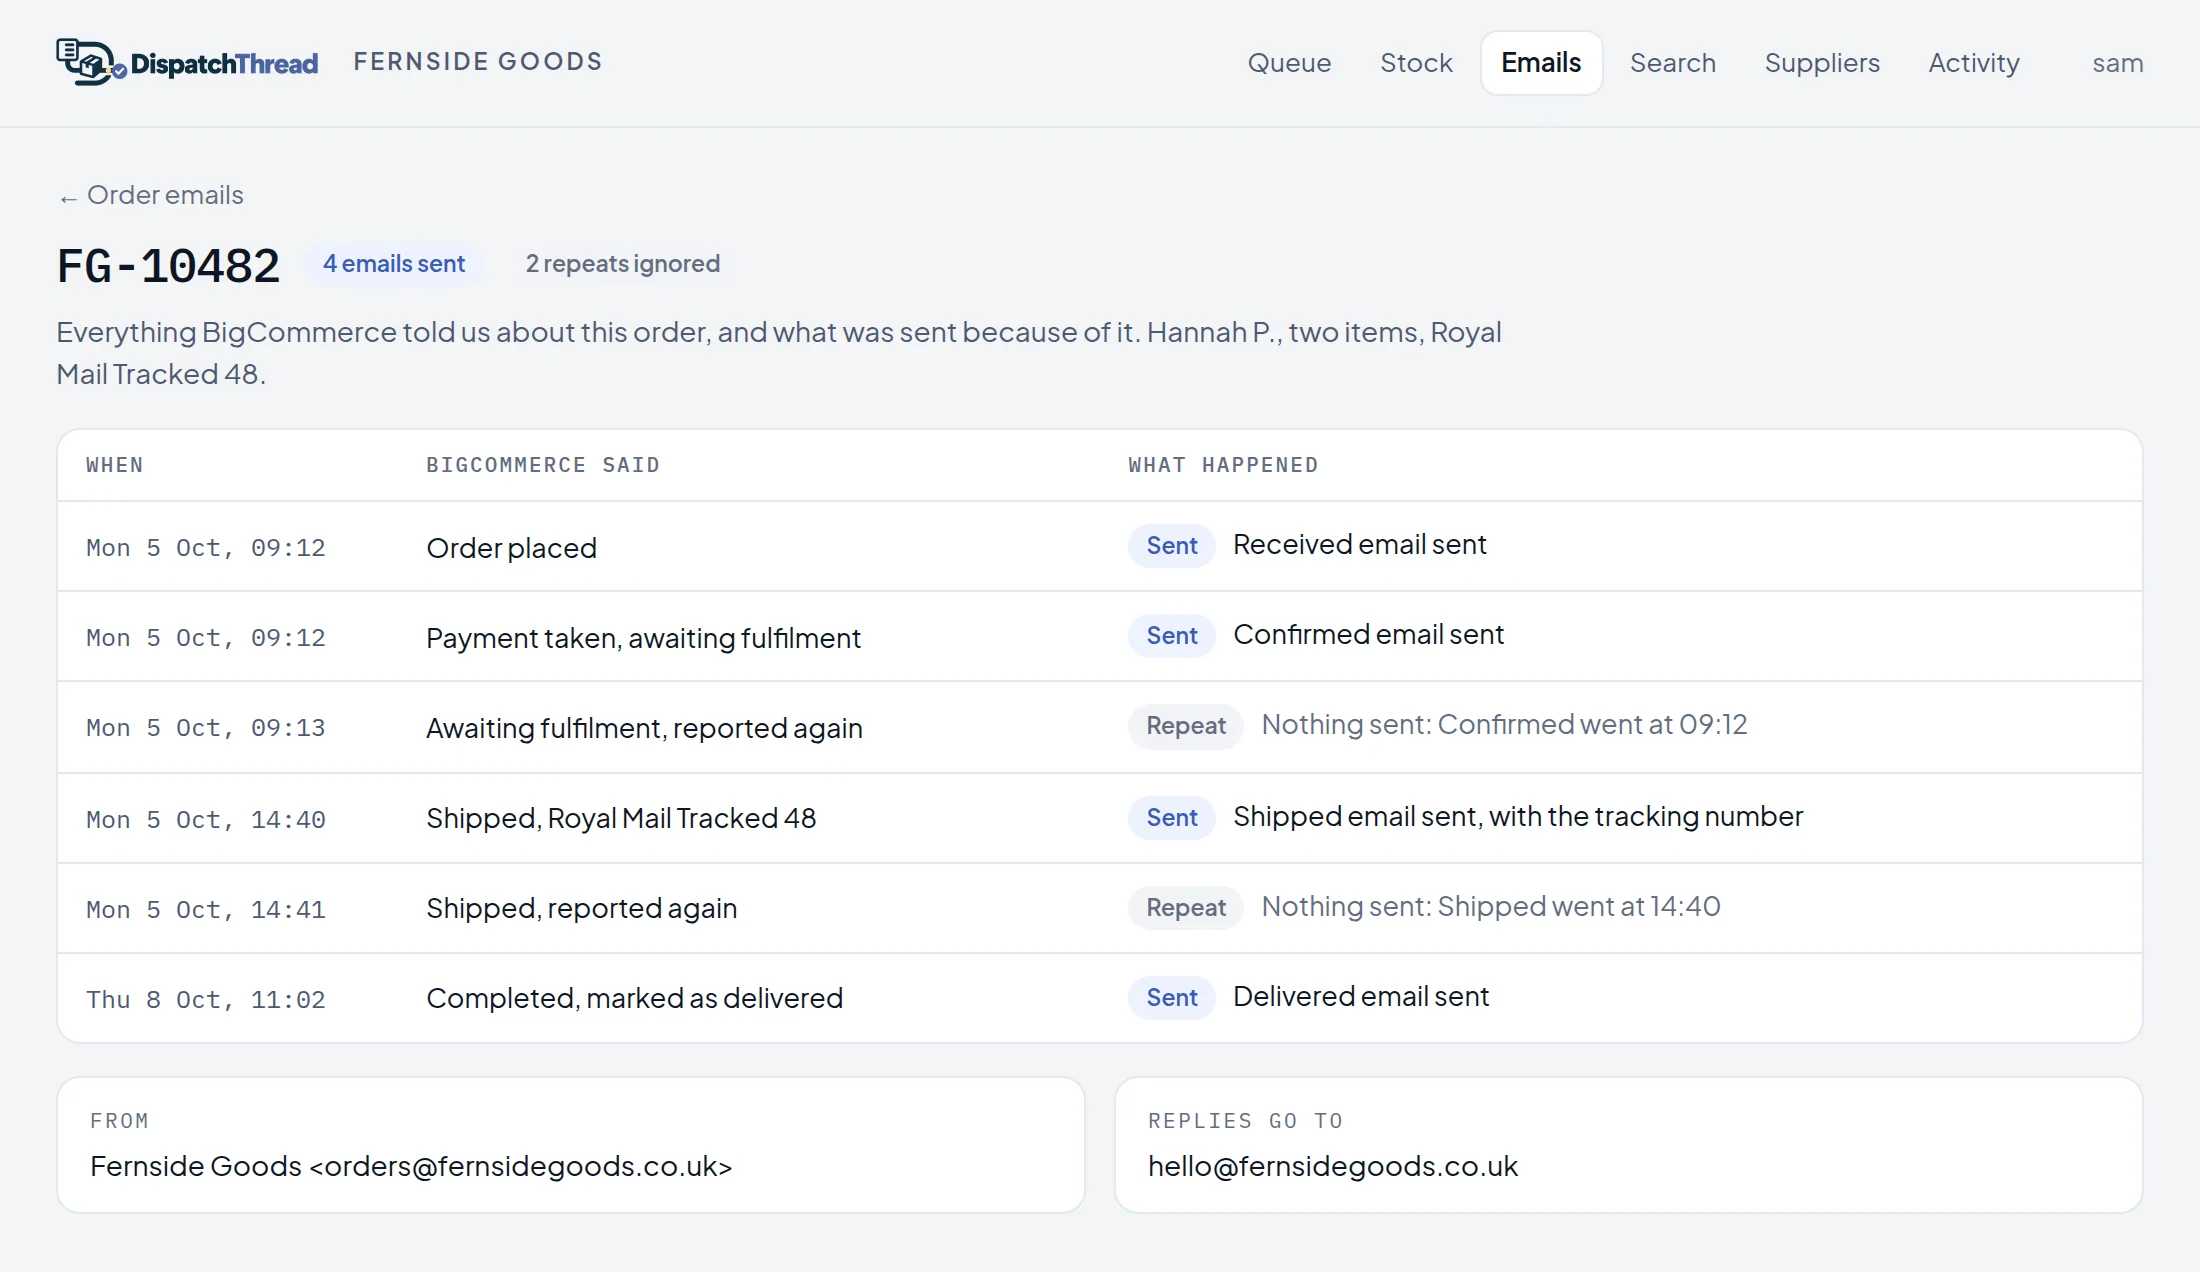Click Sent badge beside Confirmed email sent
This screenshot has width=2200, height=1272.
click(x=1171, y=636)
